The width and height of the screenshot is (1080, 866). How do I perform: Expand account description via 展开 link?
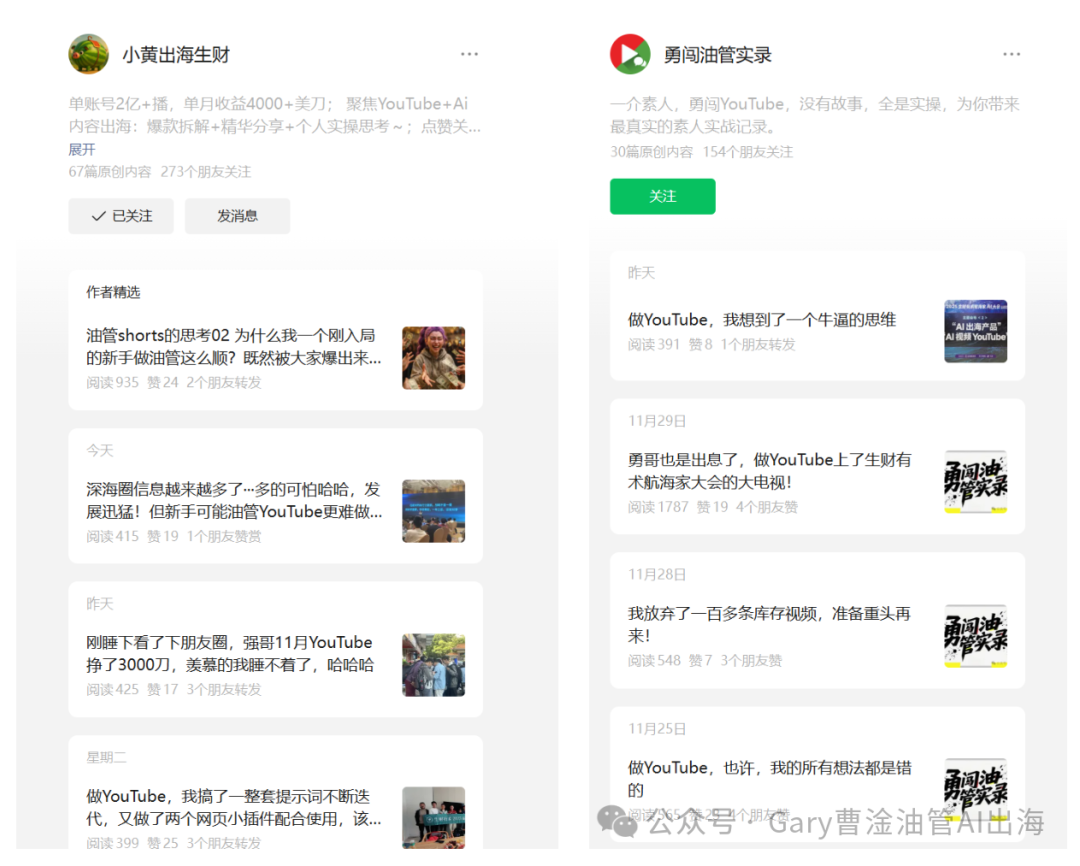click(x=81, y=149)
